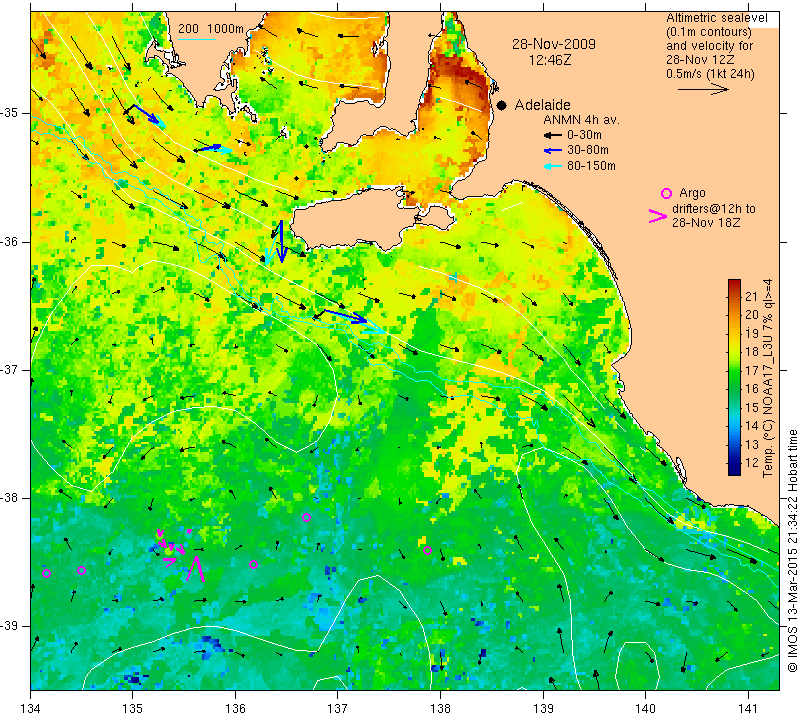This screenshot has height=720, width=800.
Task: Click the 'drifters@12h to' text
Action: [x=714, y=209]
